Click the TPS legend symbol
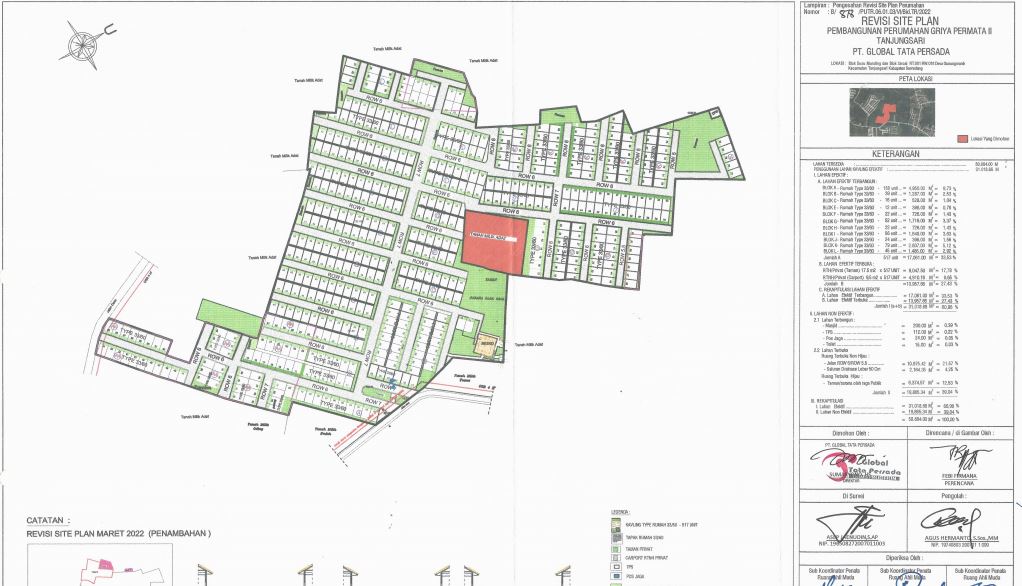Viewport: 1022px width, 586px height. pos(616,568)
